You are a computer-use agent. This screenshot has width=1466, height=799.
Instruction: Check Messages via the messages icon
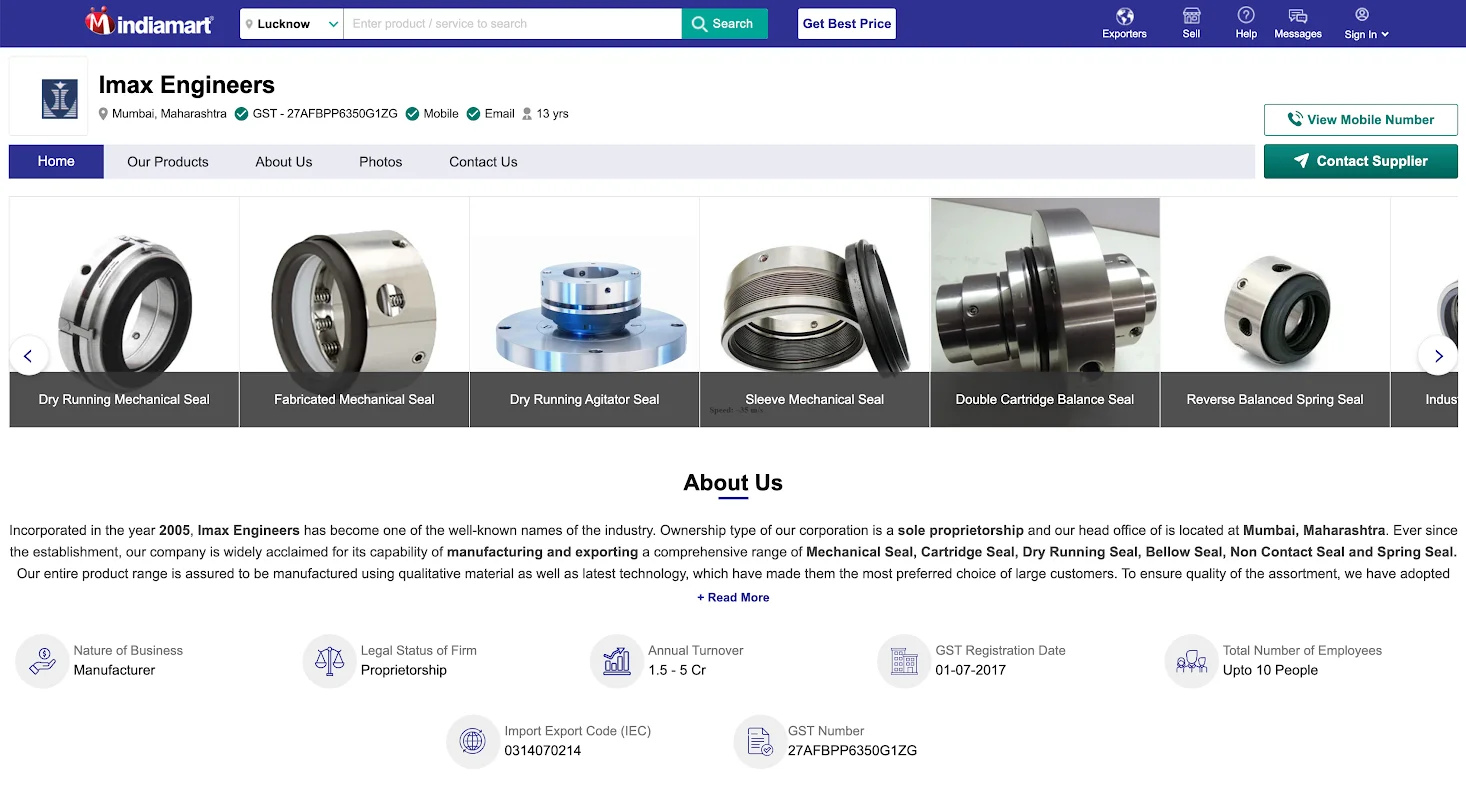click(1297, 17)
